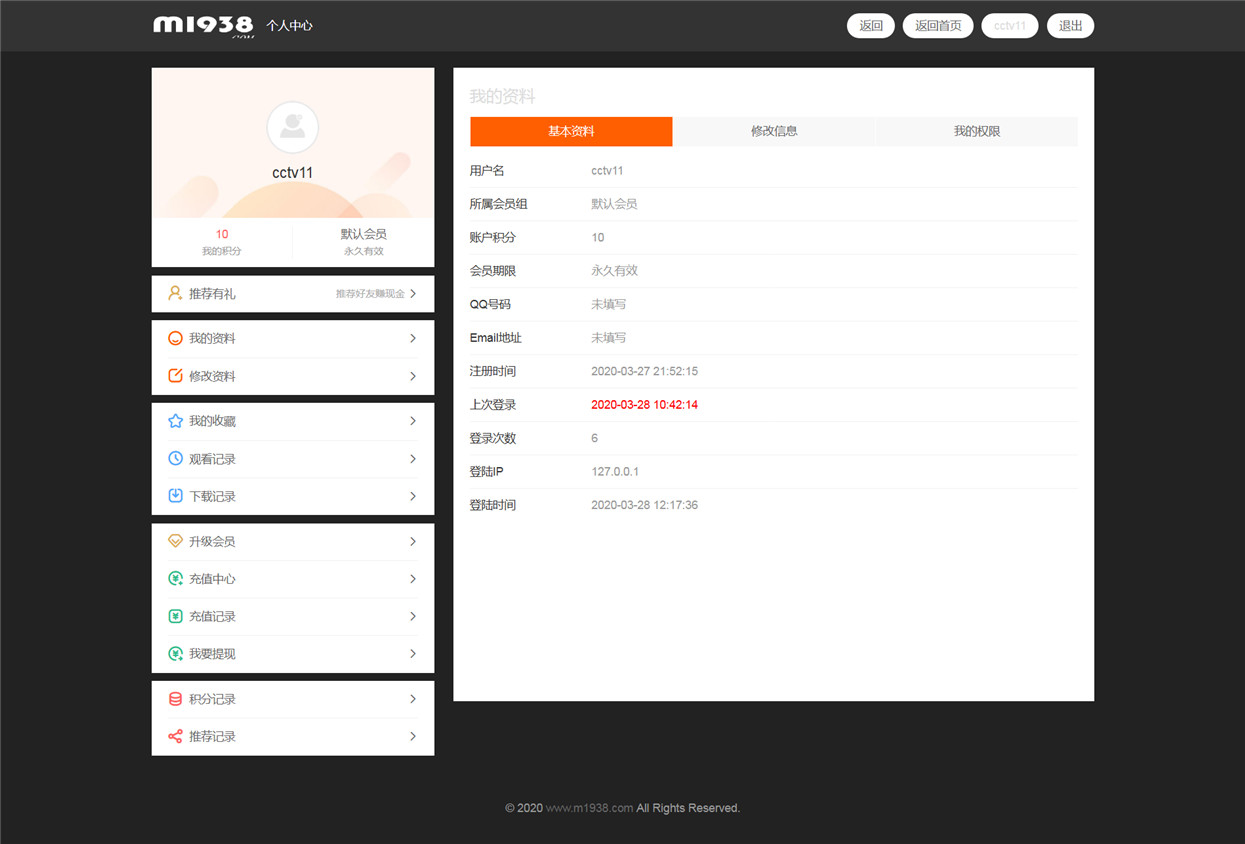Click the 充值记录 yen square icon
The image size is (1245, 844).
(x=175, y=616)
